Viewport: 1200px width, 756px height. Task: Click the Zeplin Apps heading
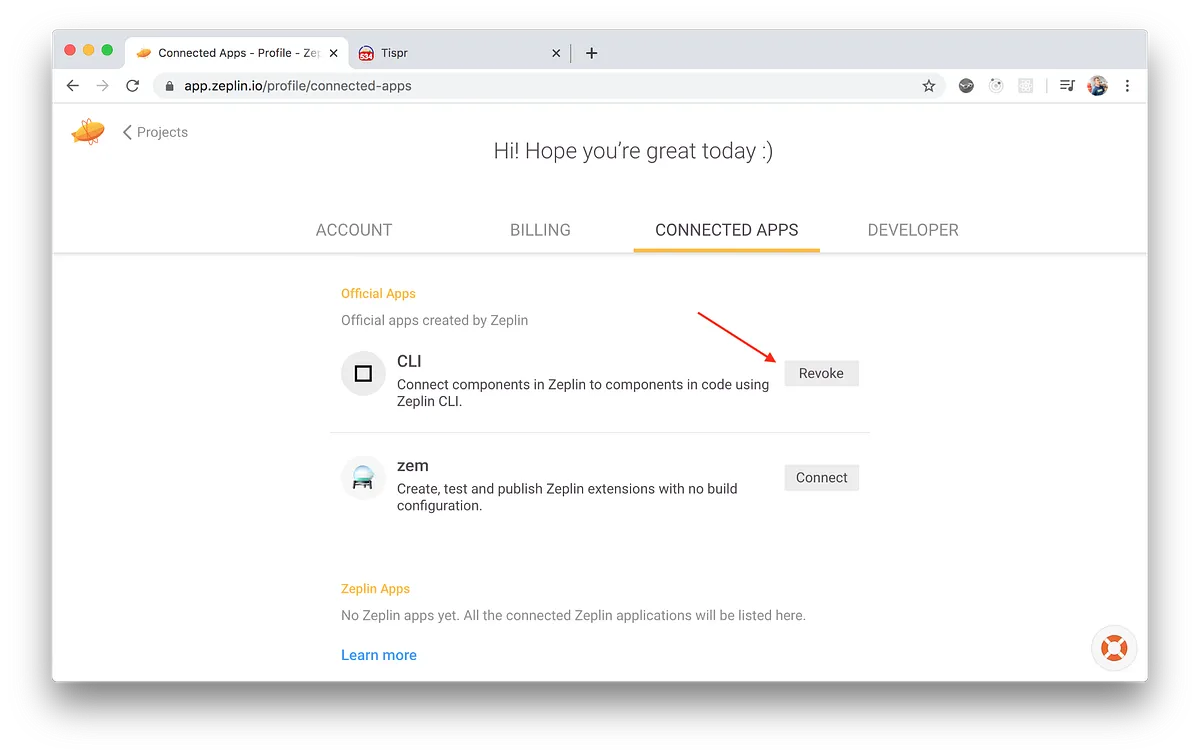375,589
